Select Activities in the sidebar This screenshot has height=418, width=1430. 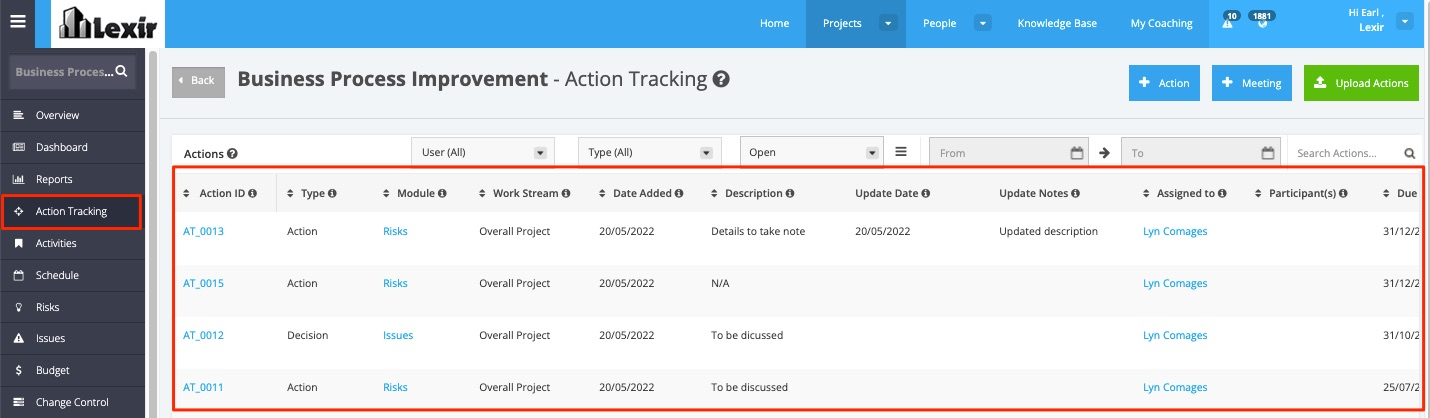click(x=73, y=243)
